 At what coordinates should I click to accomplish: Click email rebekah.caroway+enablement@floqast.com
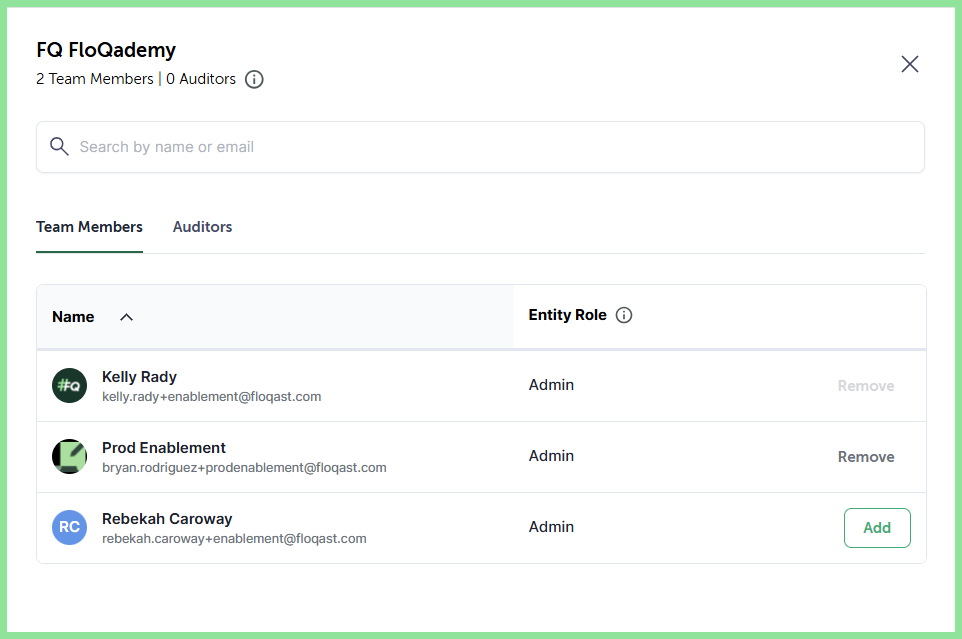pyautogui.click(x=234, y=539)
